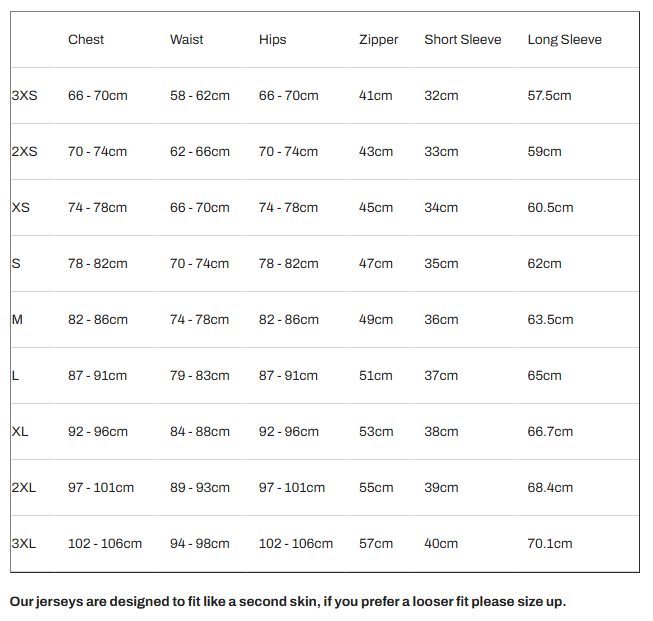
Task: Click the Short Sleeve column header
Action: [x=462, y=40]
